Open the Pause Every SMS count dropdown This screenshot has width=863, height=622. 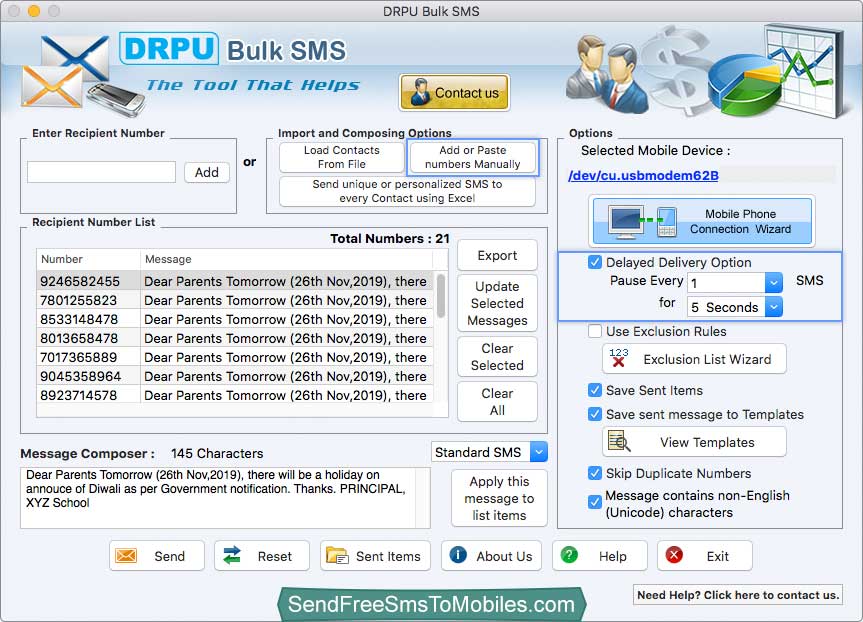pos(773,283)
